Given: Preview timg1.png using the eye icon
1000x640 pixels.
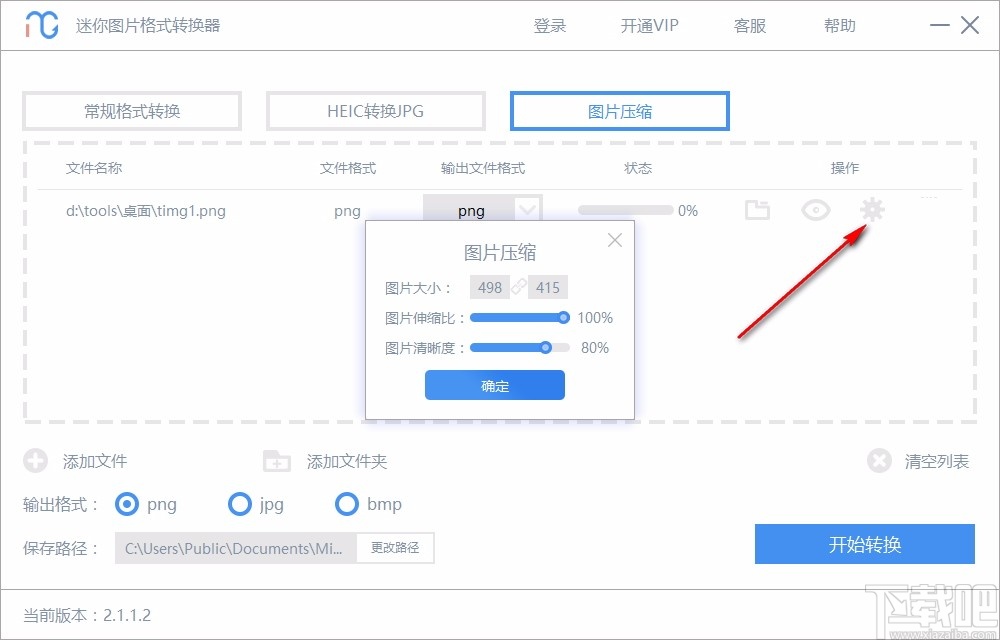Looking at the screenshot, I should [x=815, y=210].
